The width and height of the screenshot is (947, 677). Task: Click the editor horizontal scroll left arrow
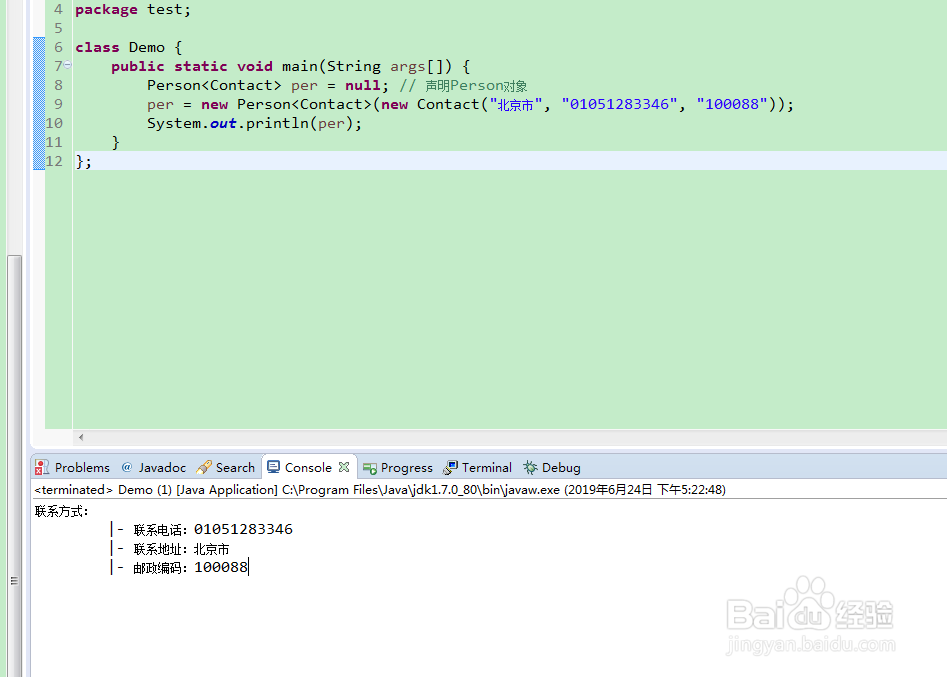point(81,437)
